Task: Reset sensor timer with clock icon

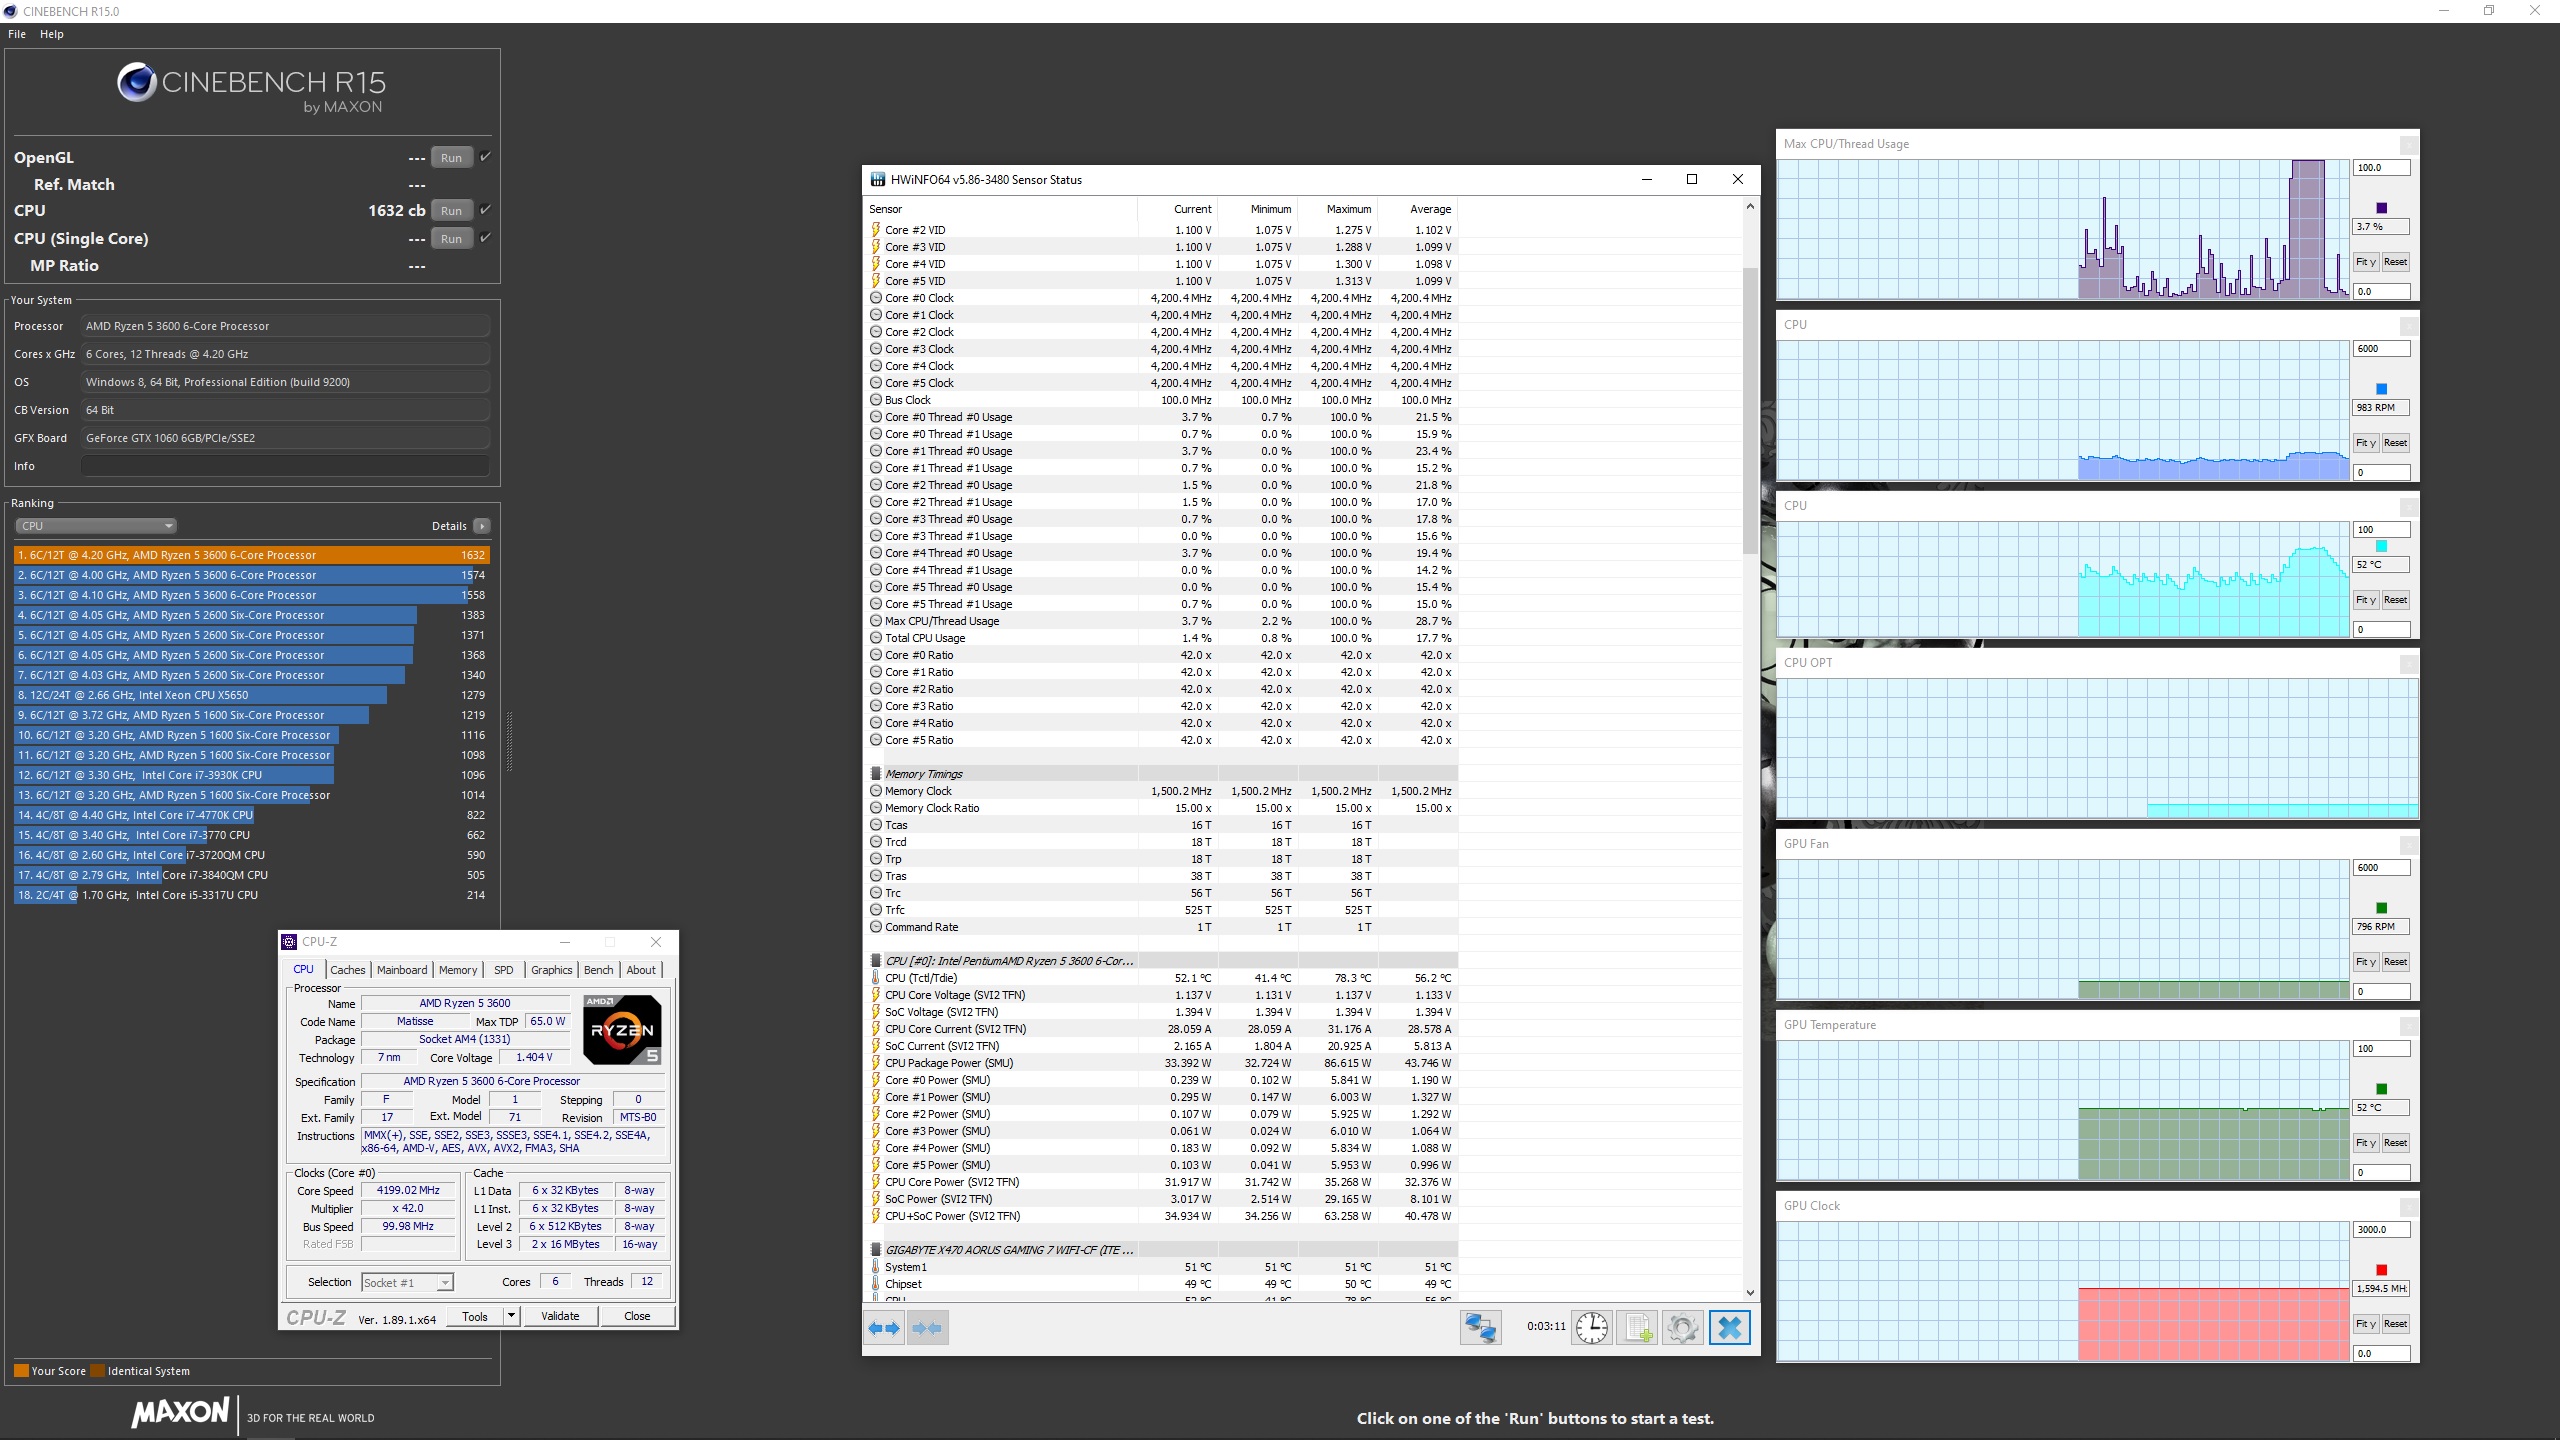Action: [x=1591, y=1328]
